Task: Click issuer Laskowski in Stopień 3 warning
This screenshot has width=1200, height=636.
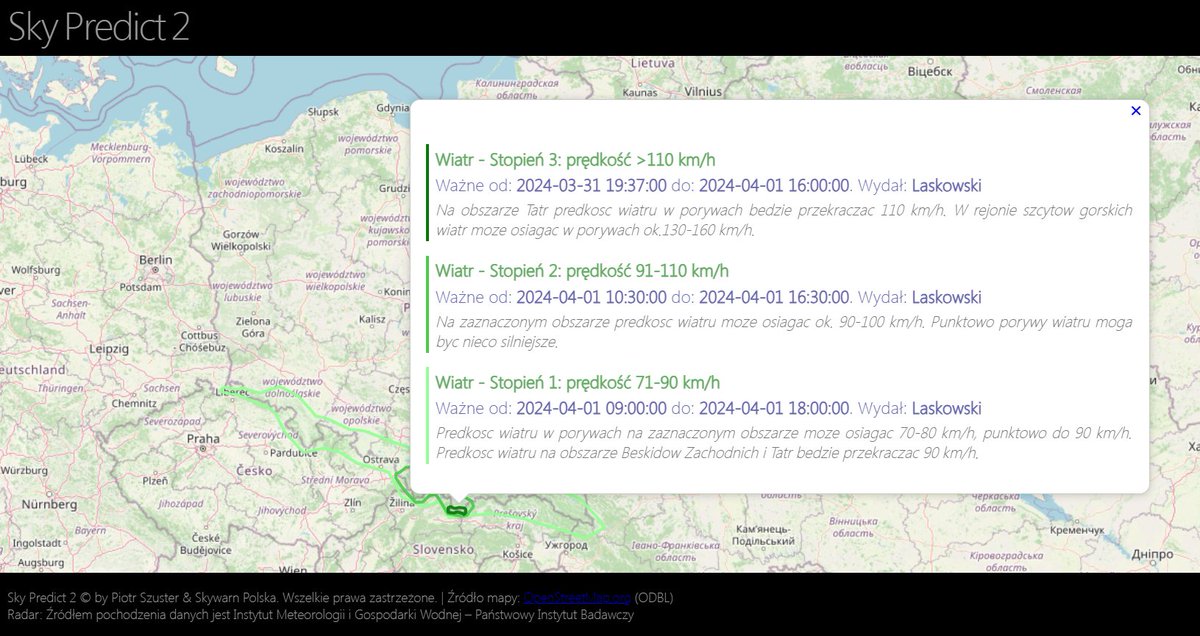Action: (946, 186)
